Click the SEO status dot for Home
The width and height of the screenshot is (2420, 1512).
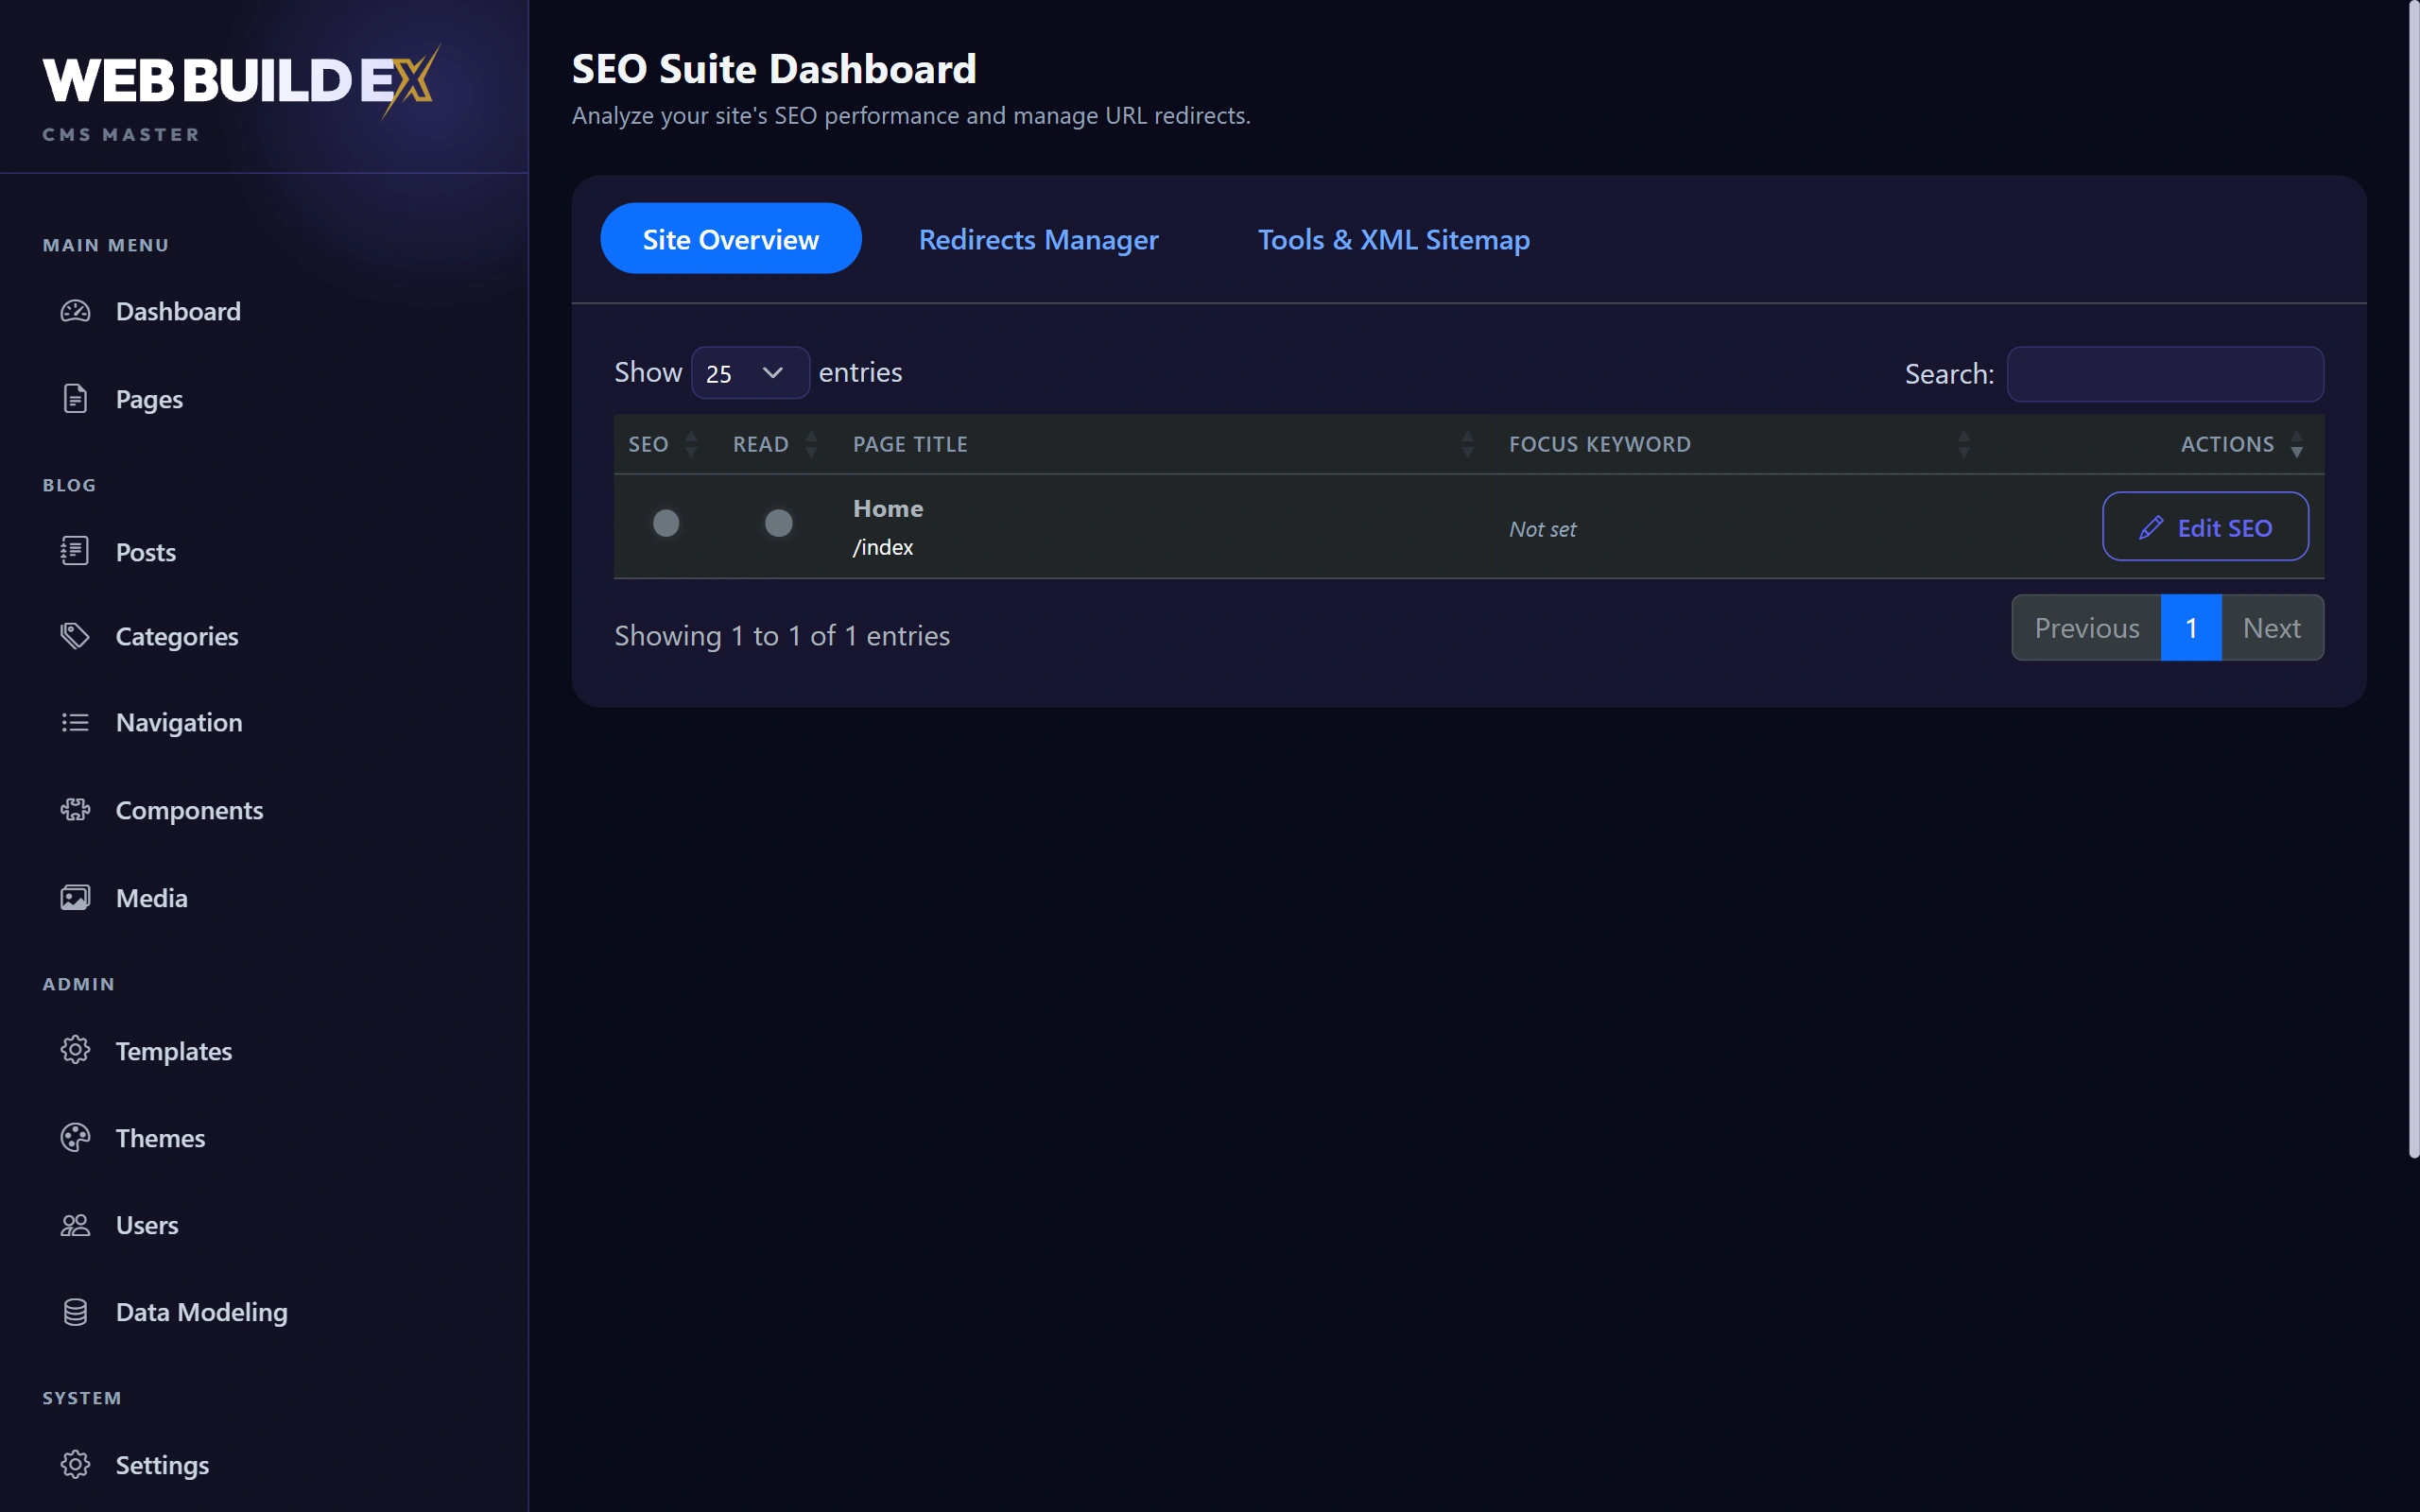666,523
